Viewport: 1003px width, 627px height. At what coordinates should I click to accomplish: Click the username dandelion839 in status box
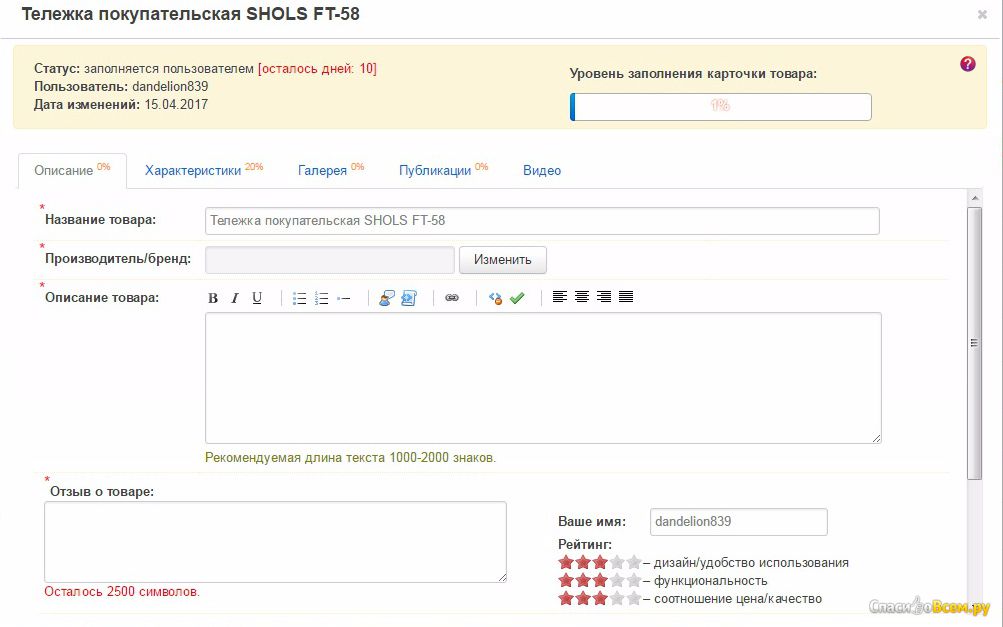(x=170, y=86)
